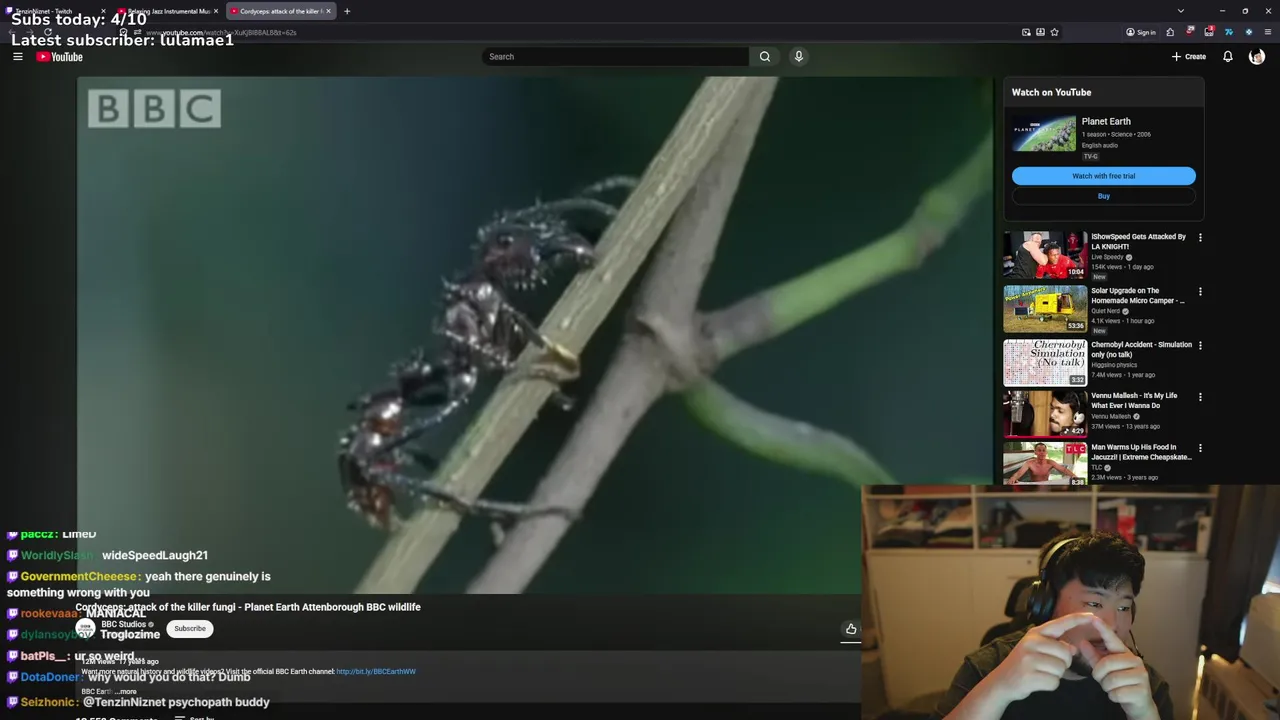Open Vennu Mallesh It's My Life thumbnail
1280x720 pixels.
pos(1045,414)
